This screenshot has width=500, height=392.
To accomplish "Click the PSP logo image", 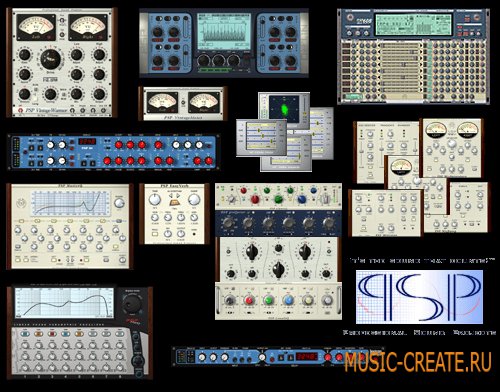I will [x=419, y=297].
